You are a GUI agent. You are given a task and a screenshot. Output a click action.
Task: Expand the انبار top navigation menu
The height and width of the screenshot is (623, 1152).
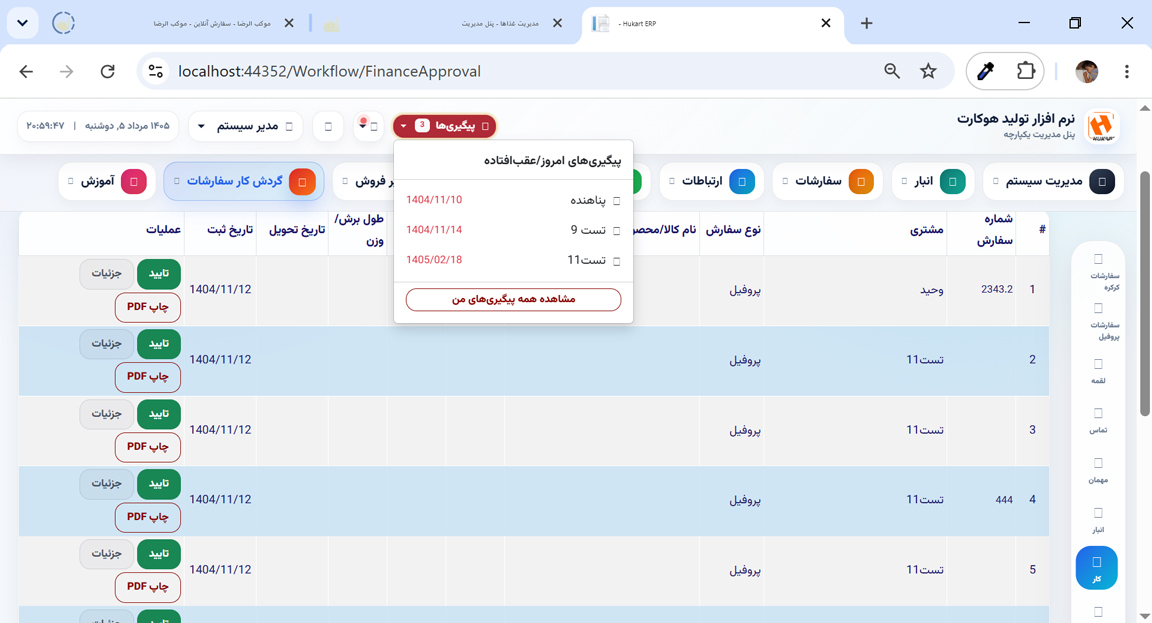point(933,181)
